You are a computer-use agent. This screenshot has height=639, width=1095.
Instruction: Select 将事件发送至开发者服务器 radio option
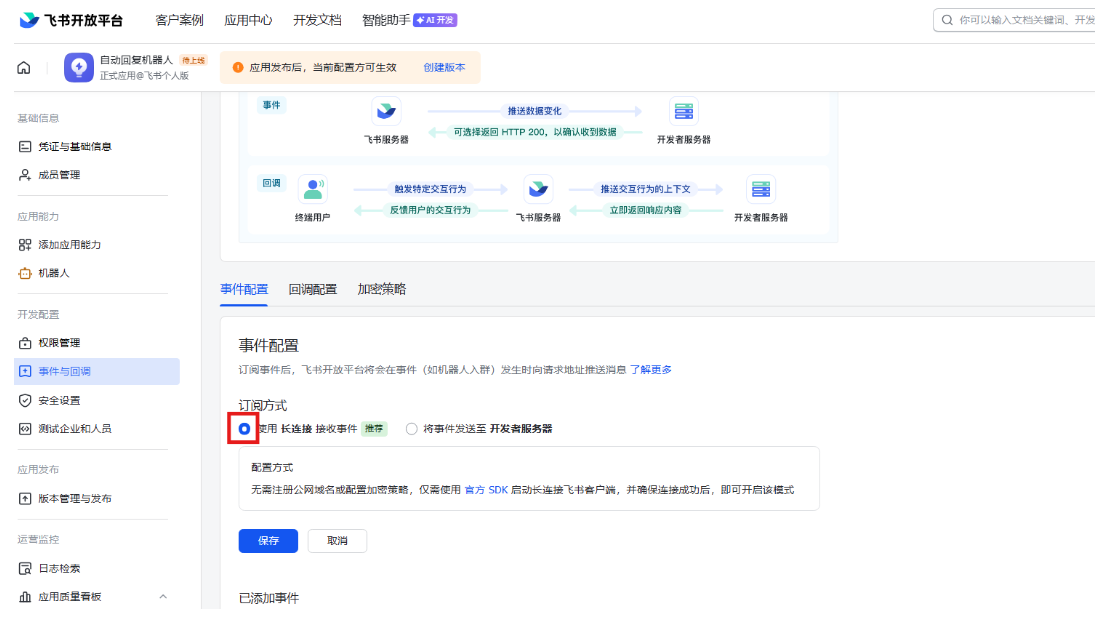tap(412, 429)
